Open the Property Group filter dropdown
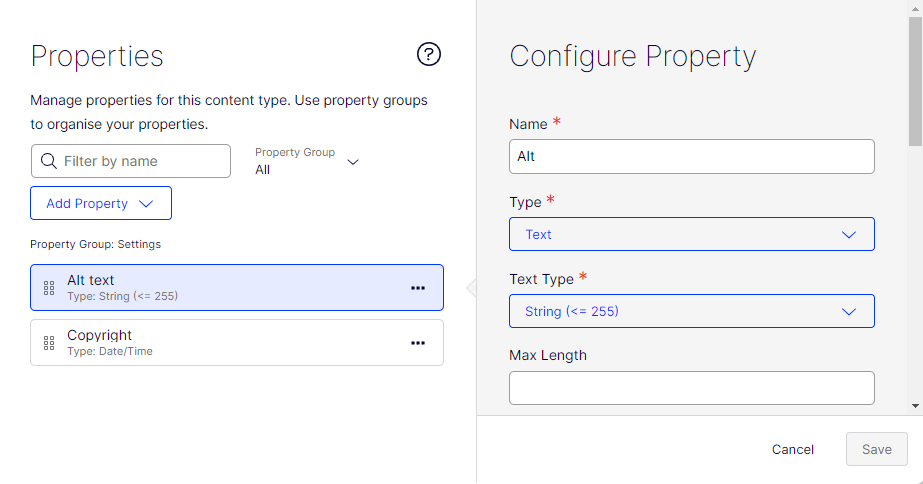This screenshot has height=484, width=923. [x=307, y=161]
